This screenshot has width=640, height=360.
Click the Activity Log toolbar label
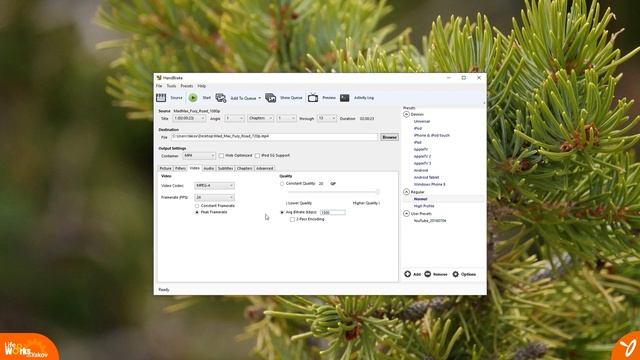coord(364,98)
